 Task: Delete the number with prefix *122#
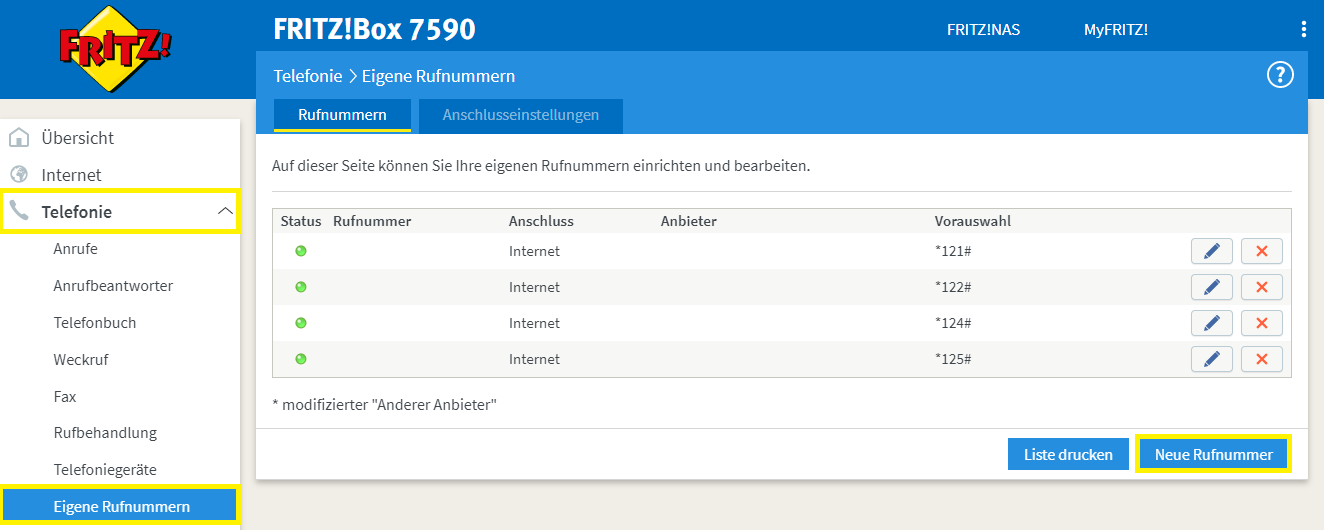(1261, 287)
